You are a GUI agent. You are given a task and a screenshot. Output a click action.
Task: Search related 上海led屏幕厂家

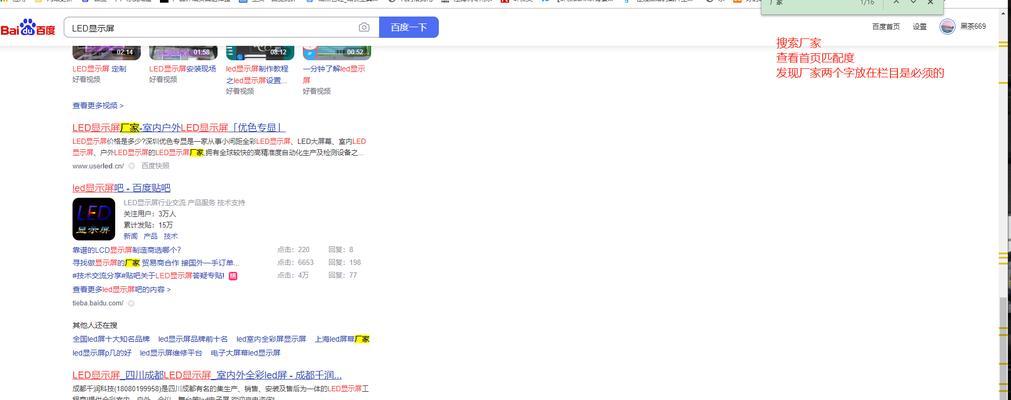click(342, 339)
